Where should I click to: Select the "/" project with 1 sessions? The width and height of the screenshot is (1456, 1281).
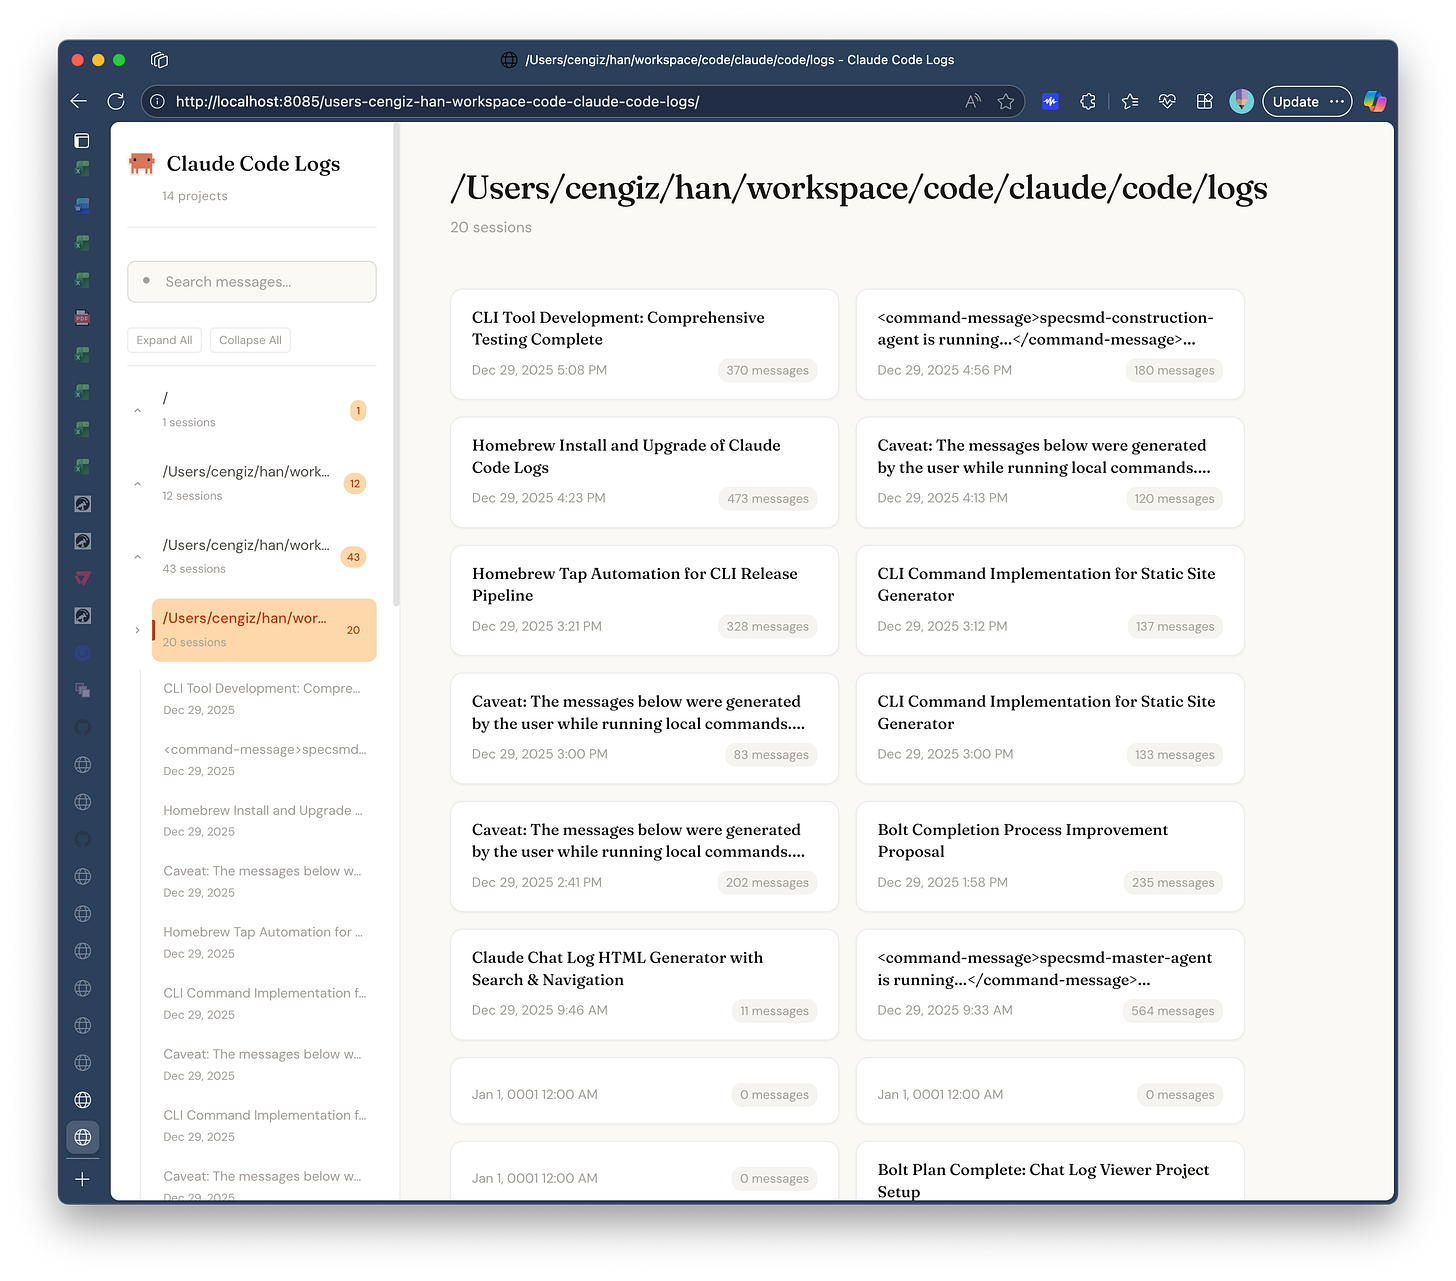click(264, 410)
